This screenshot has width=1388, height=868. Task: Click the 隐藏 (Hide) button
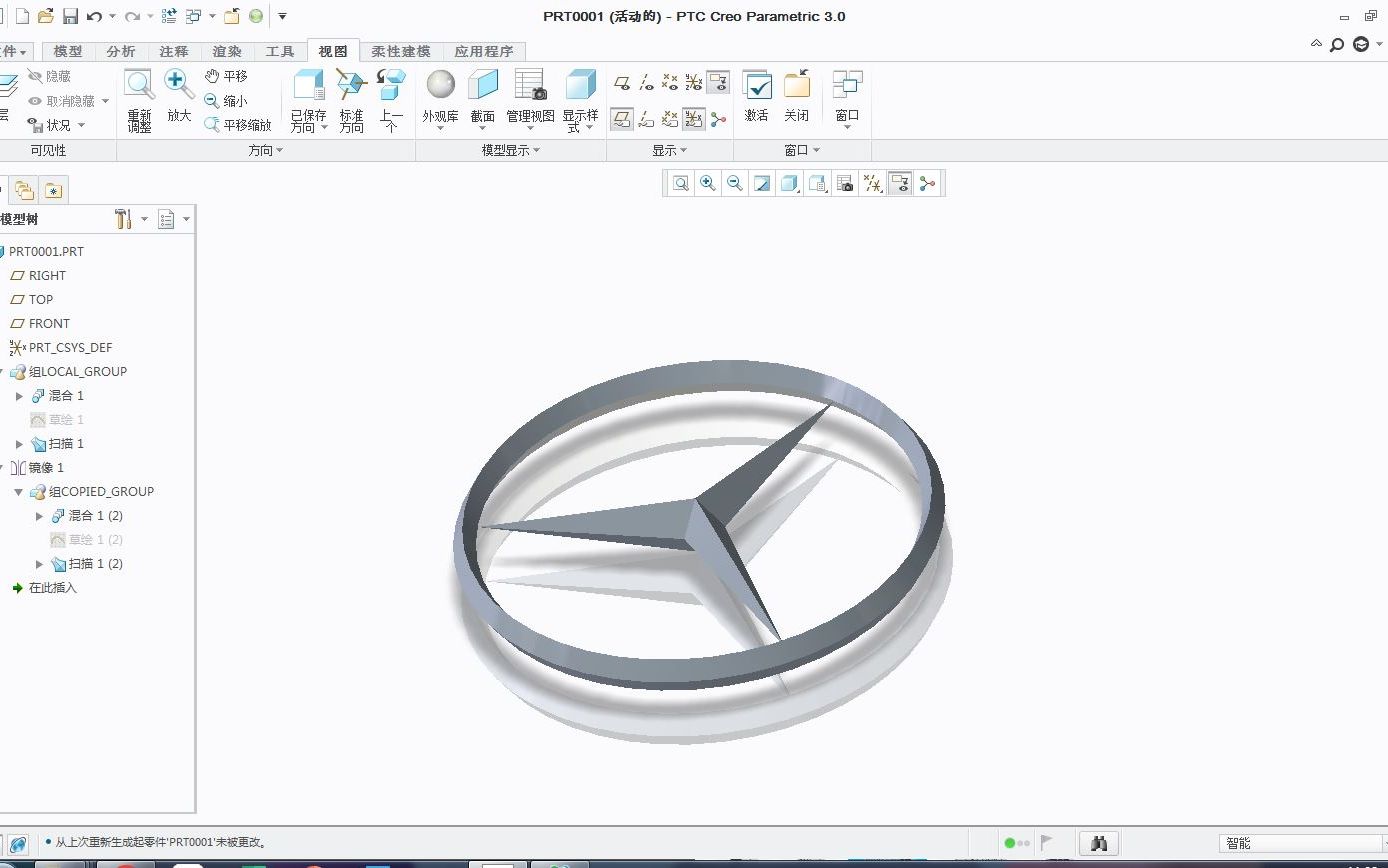[49, 76]
